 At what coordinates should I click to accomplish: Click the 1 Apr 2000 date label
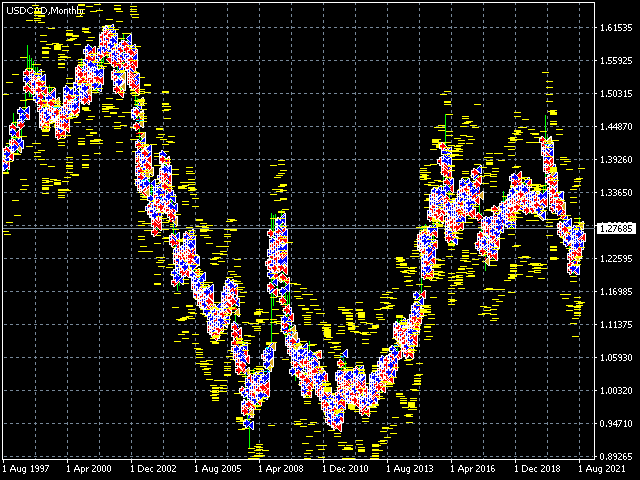[89, 469]
